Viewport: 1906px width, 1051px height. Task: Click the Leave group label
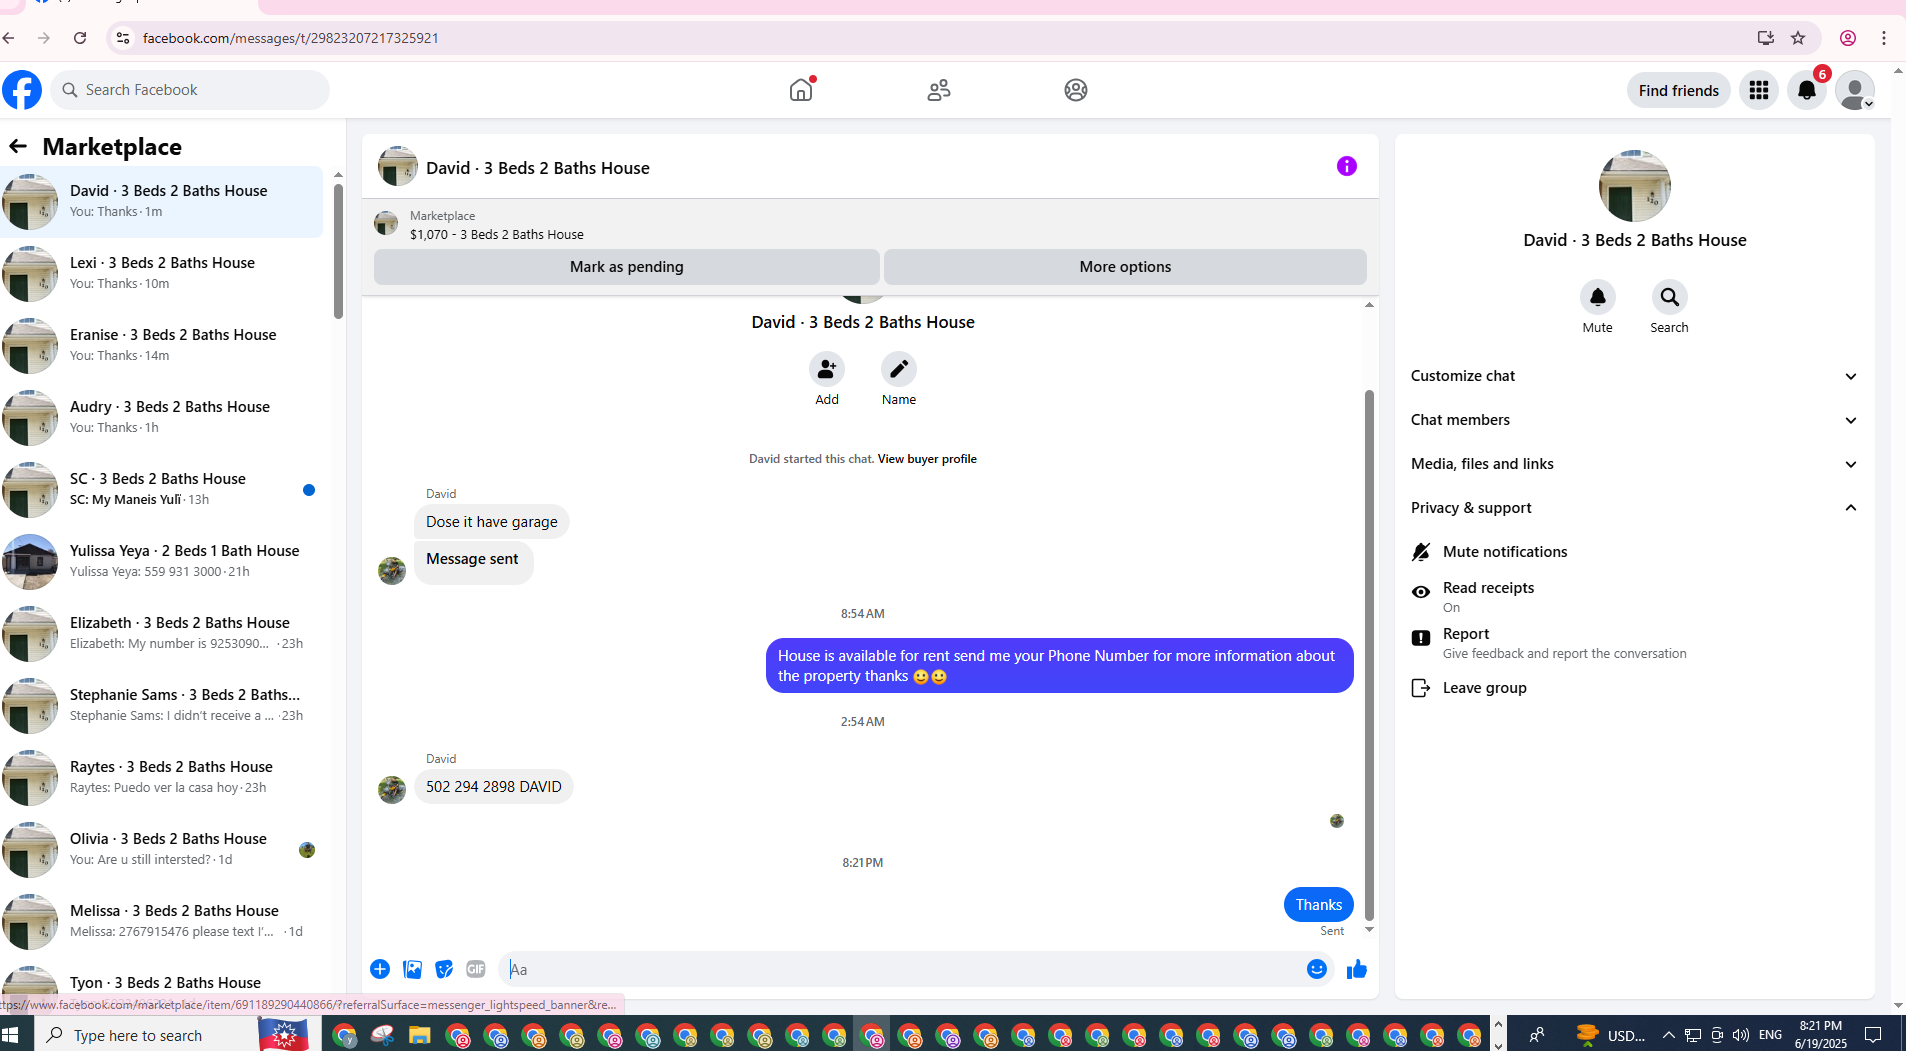(1484, 688)
